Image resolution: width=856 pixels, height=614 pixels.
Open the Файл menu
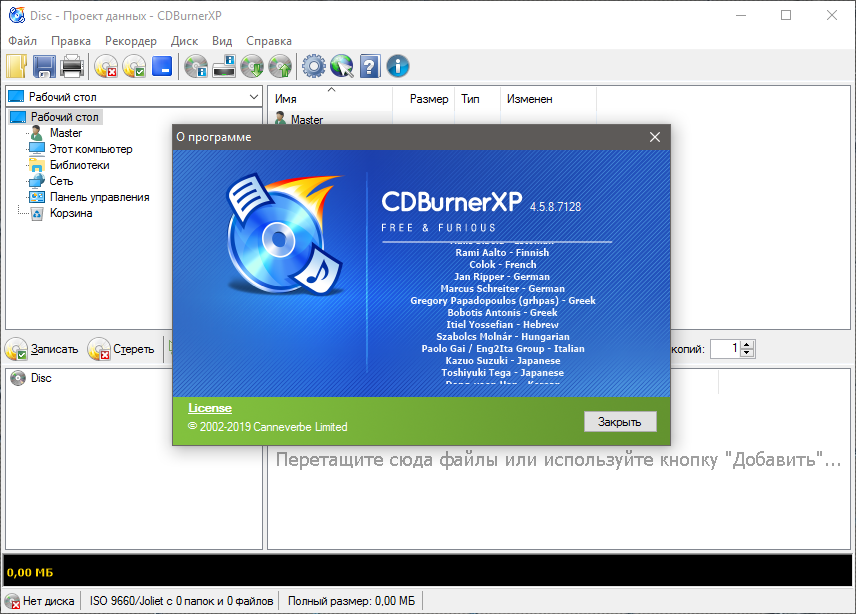coord(22,41)
